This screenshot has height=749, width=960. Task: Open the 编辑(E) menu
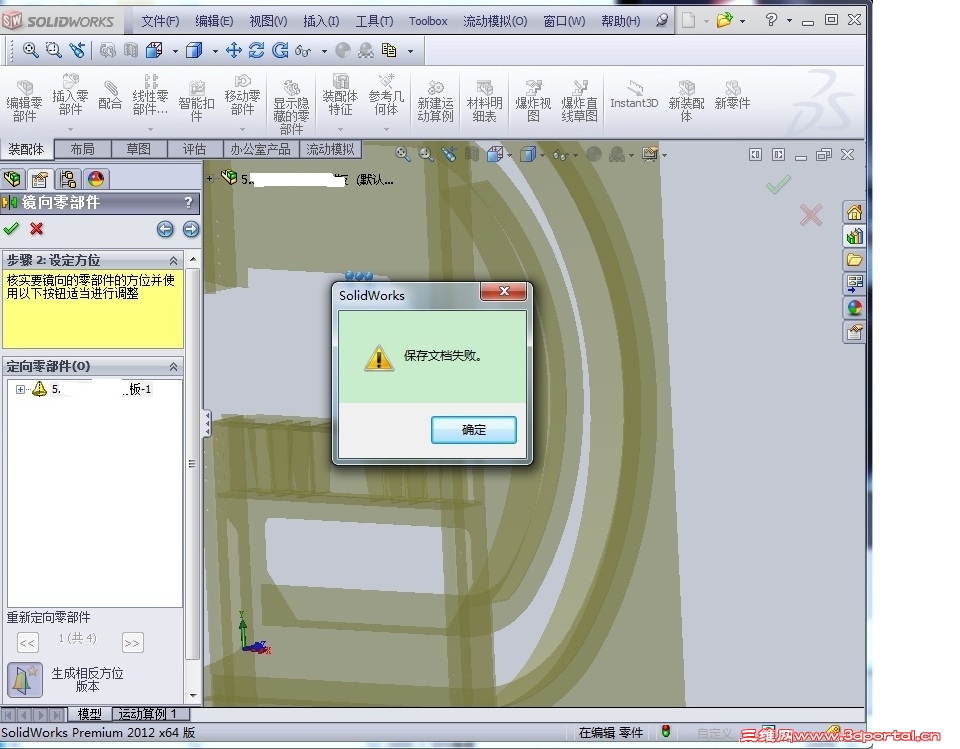click(214, 21)
